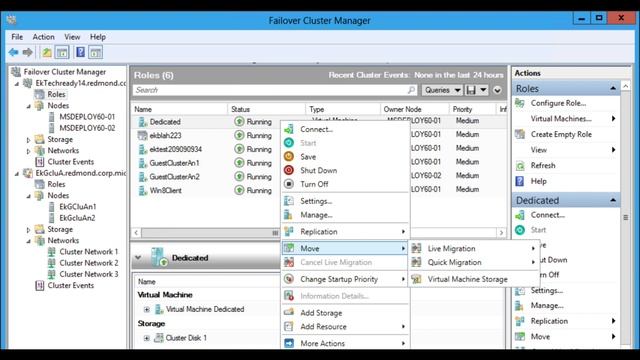
Task: Click the ekblah223 role icon
Action: (x=142, y=136)
